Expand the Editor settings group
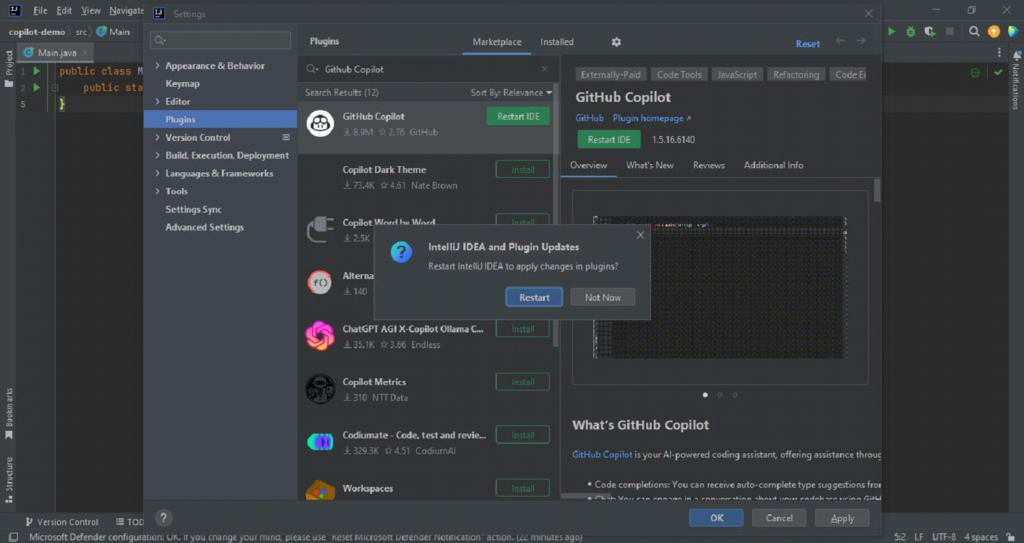1024x543 pixels. (x=157, y=101)
